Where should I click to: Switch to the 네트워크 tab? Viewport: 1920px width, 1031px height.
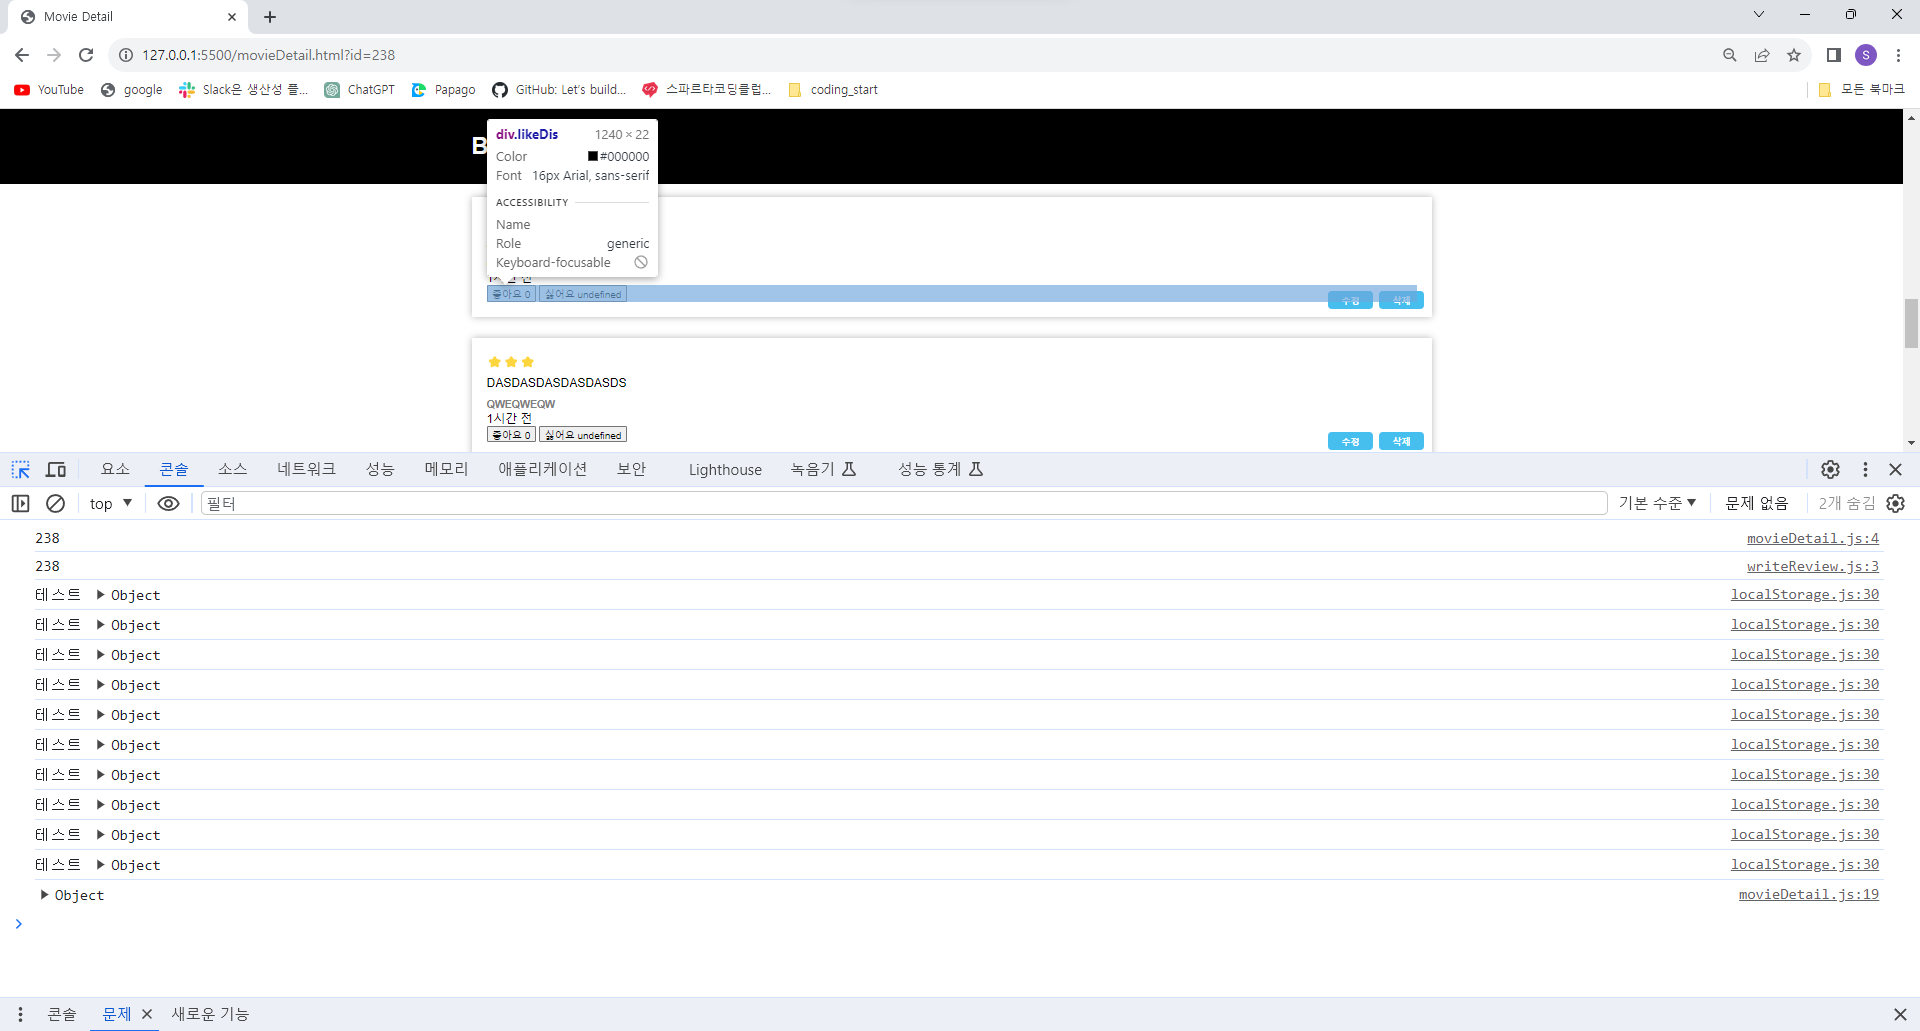click(306, 469)
